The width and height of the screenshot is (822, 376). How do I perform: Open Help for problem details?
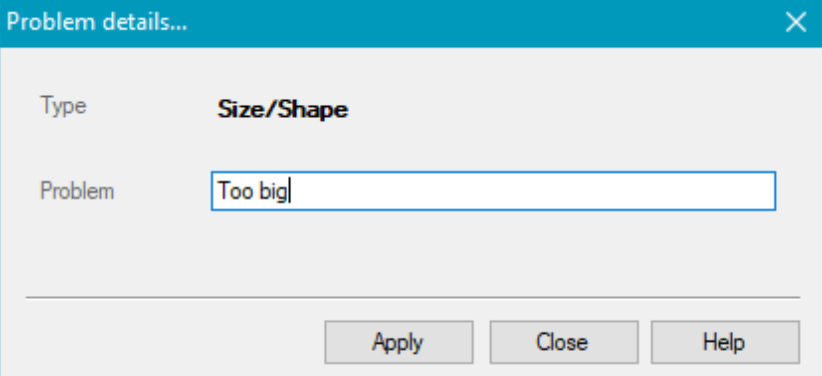pos(725,342)
